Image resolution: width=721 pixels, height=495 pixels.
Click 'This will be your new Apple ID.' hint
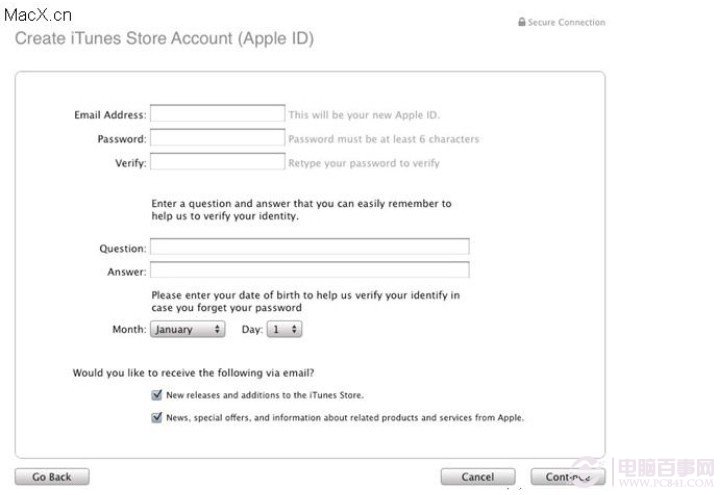[x=364, y=115]
